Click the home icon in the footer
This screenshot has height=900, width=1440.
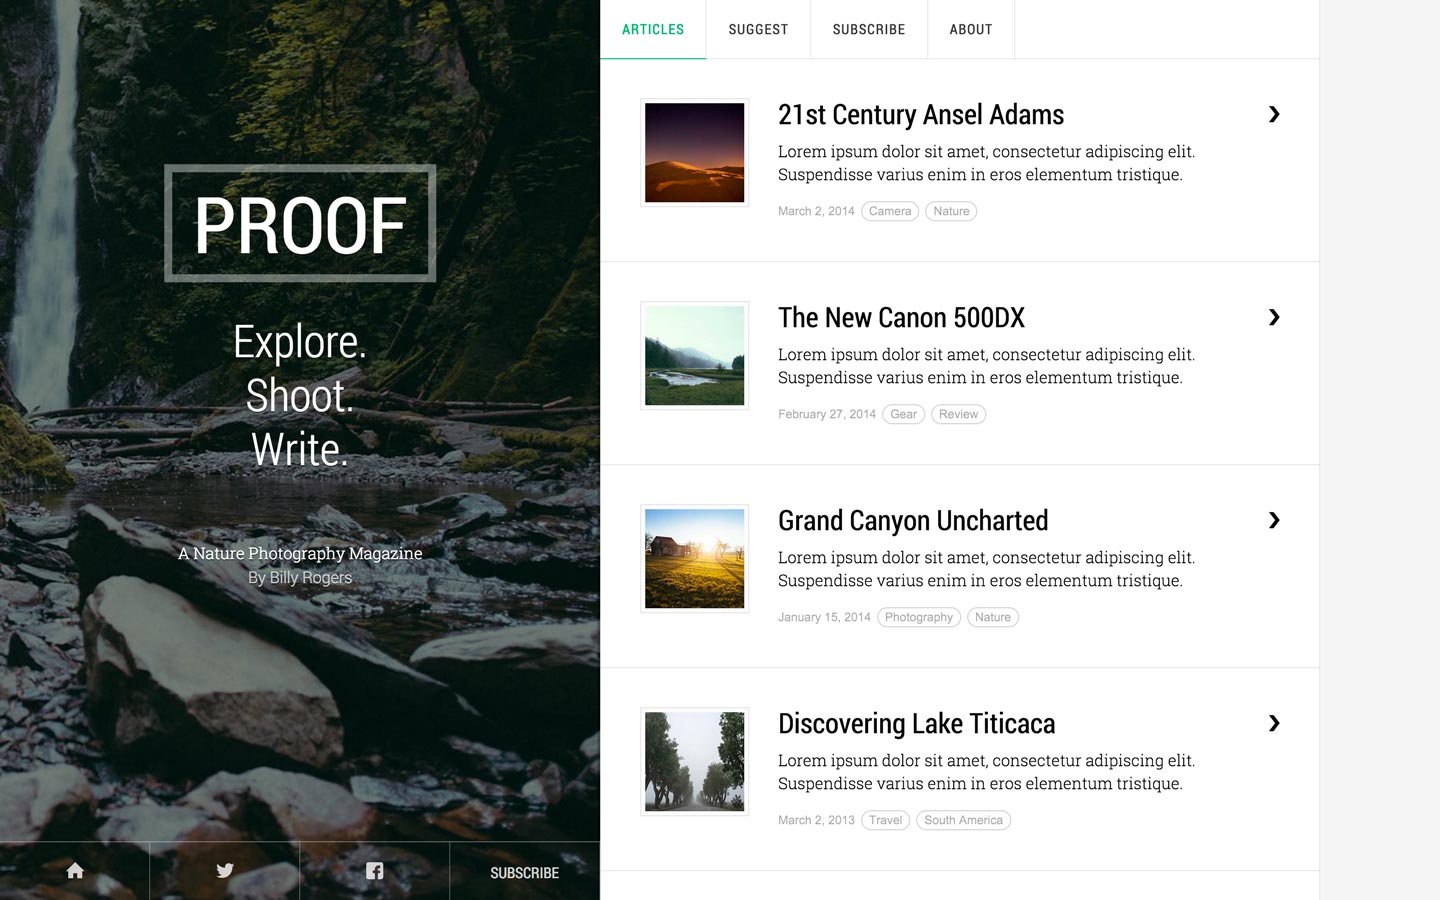point(75,871)
